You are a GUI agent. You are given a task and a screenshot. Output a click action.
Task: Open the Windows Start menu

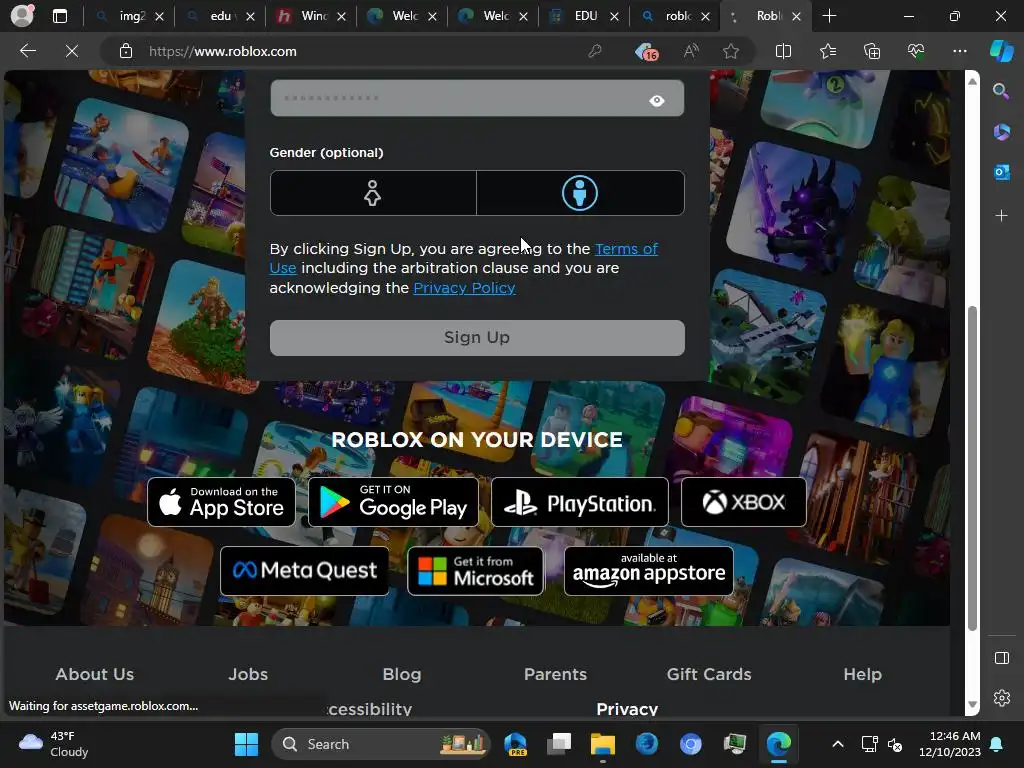(246, 744)
